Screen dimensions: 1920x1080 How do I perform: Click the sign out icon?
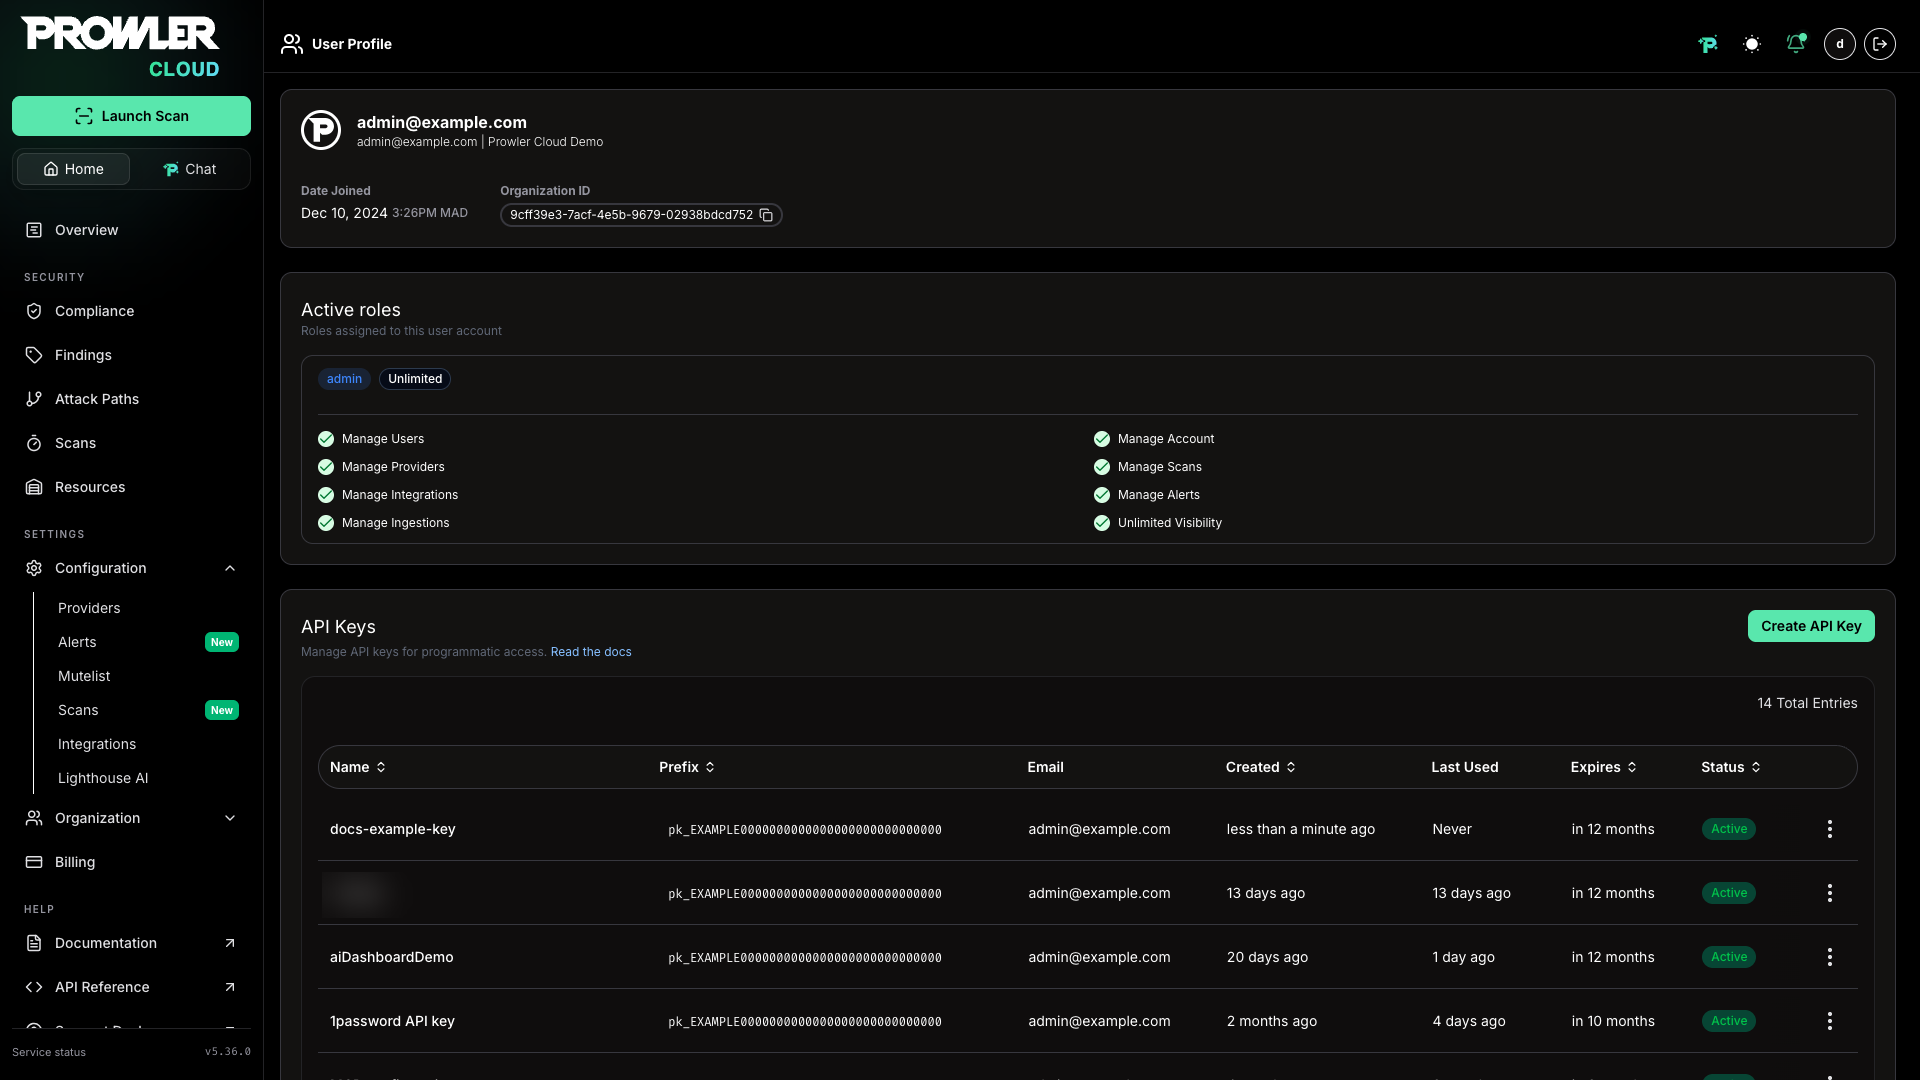click(x=1880, y=44)
